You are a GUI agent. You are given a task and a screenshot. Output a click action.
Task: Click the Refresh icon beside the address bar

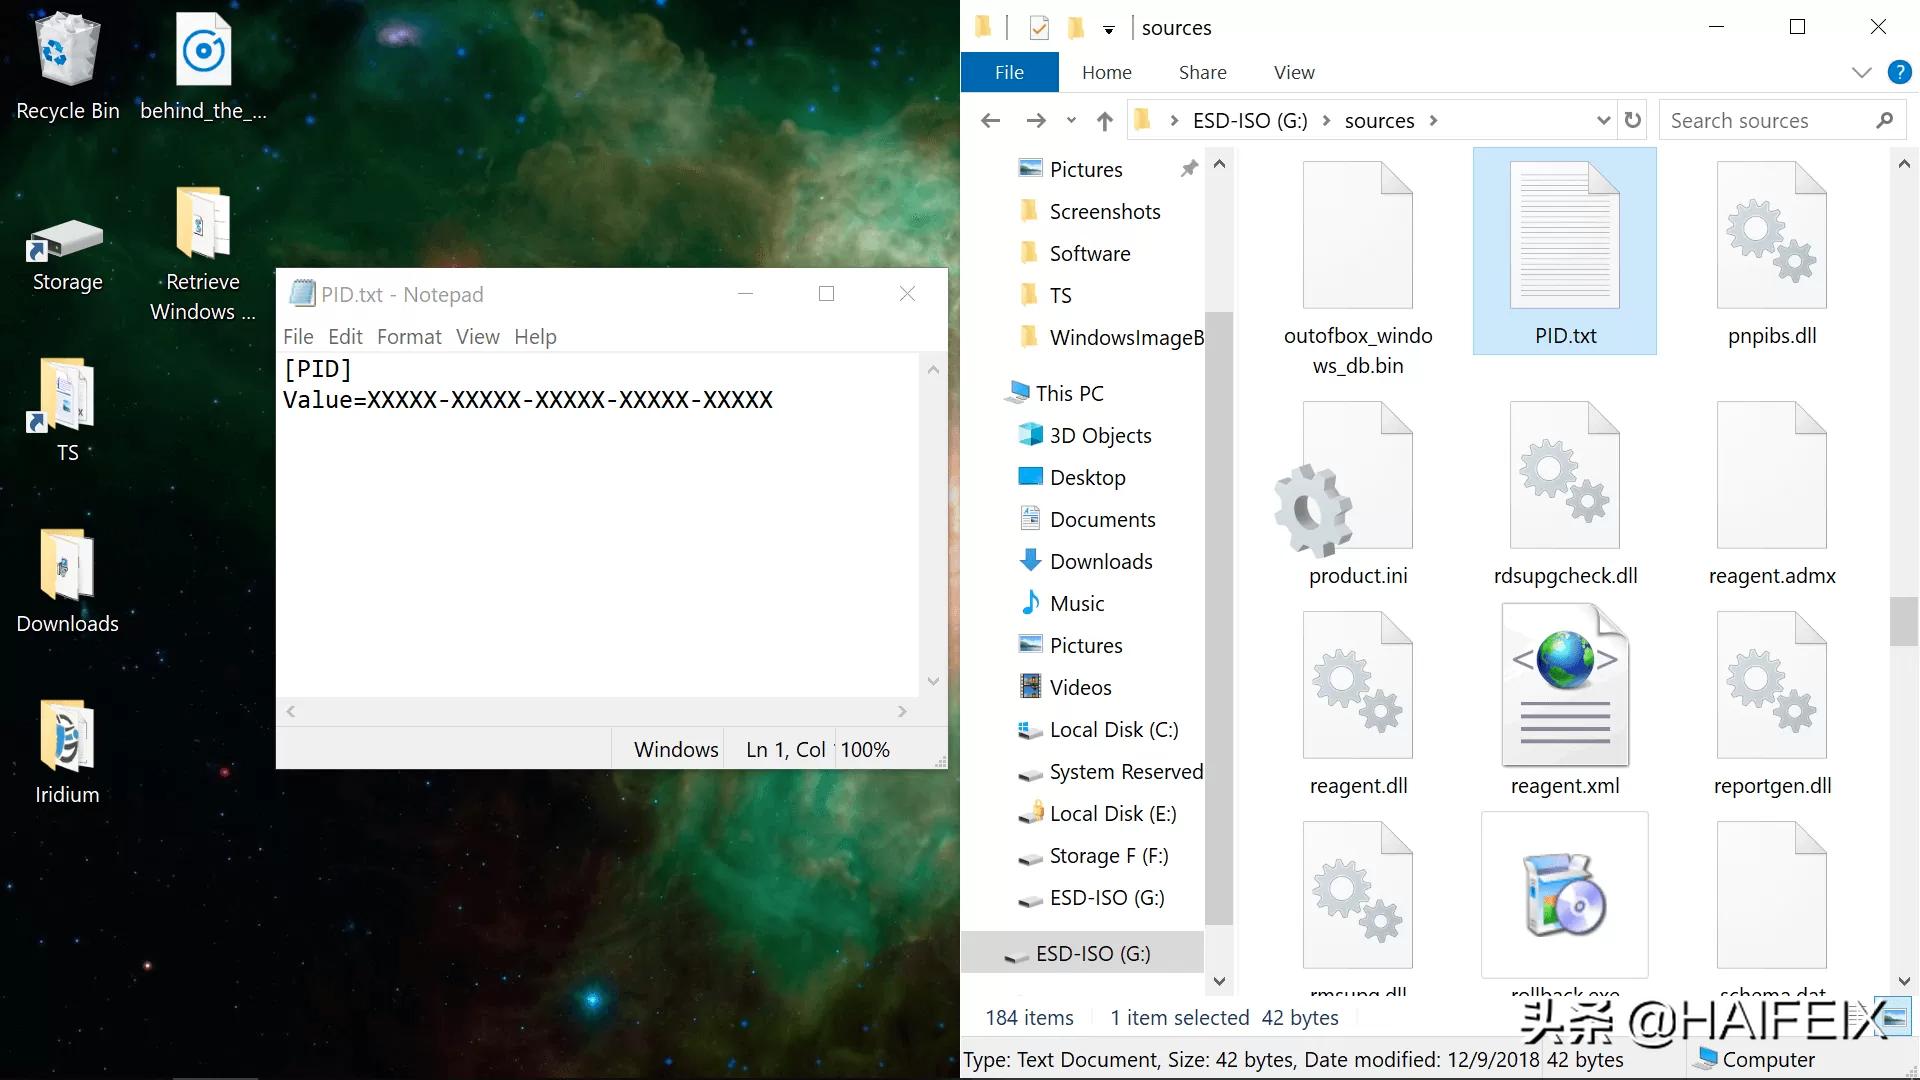[1632, 120]
